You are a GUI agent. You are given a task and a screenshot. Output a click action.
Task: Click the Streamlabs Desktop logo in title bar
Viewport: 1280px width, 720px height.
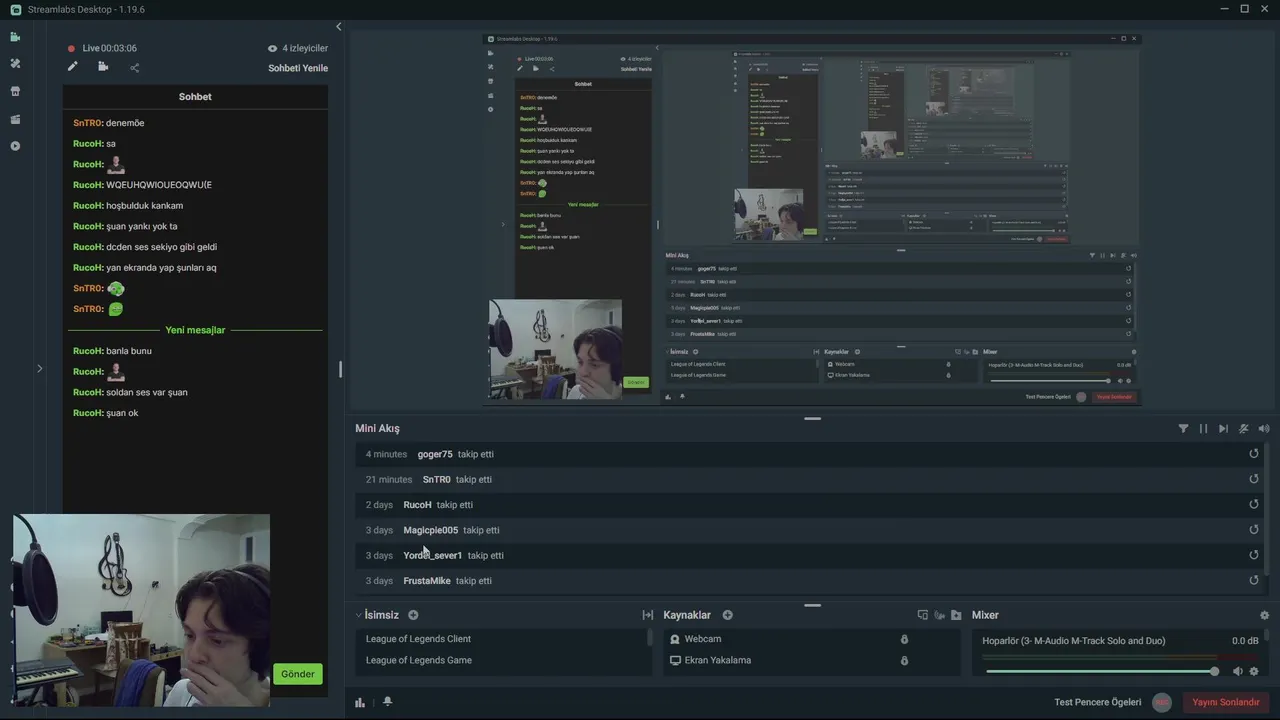15,9
